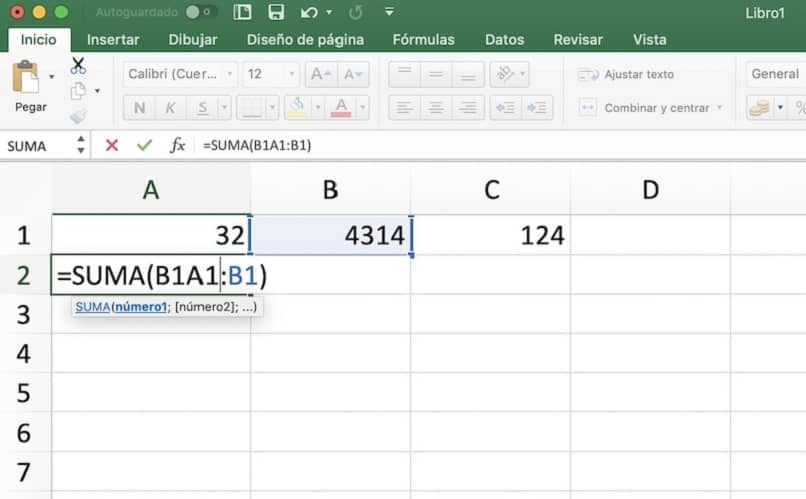This screenshot has height=499, width=806.
Task: Select row 5 header
Action: point(24,393)
